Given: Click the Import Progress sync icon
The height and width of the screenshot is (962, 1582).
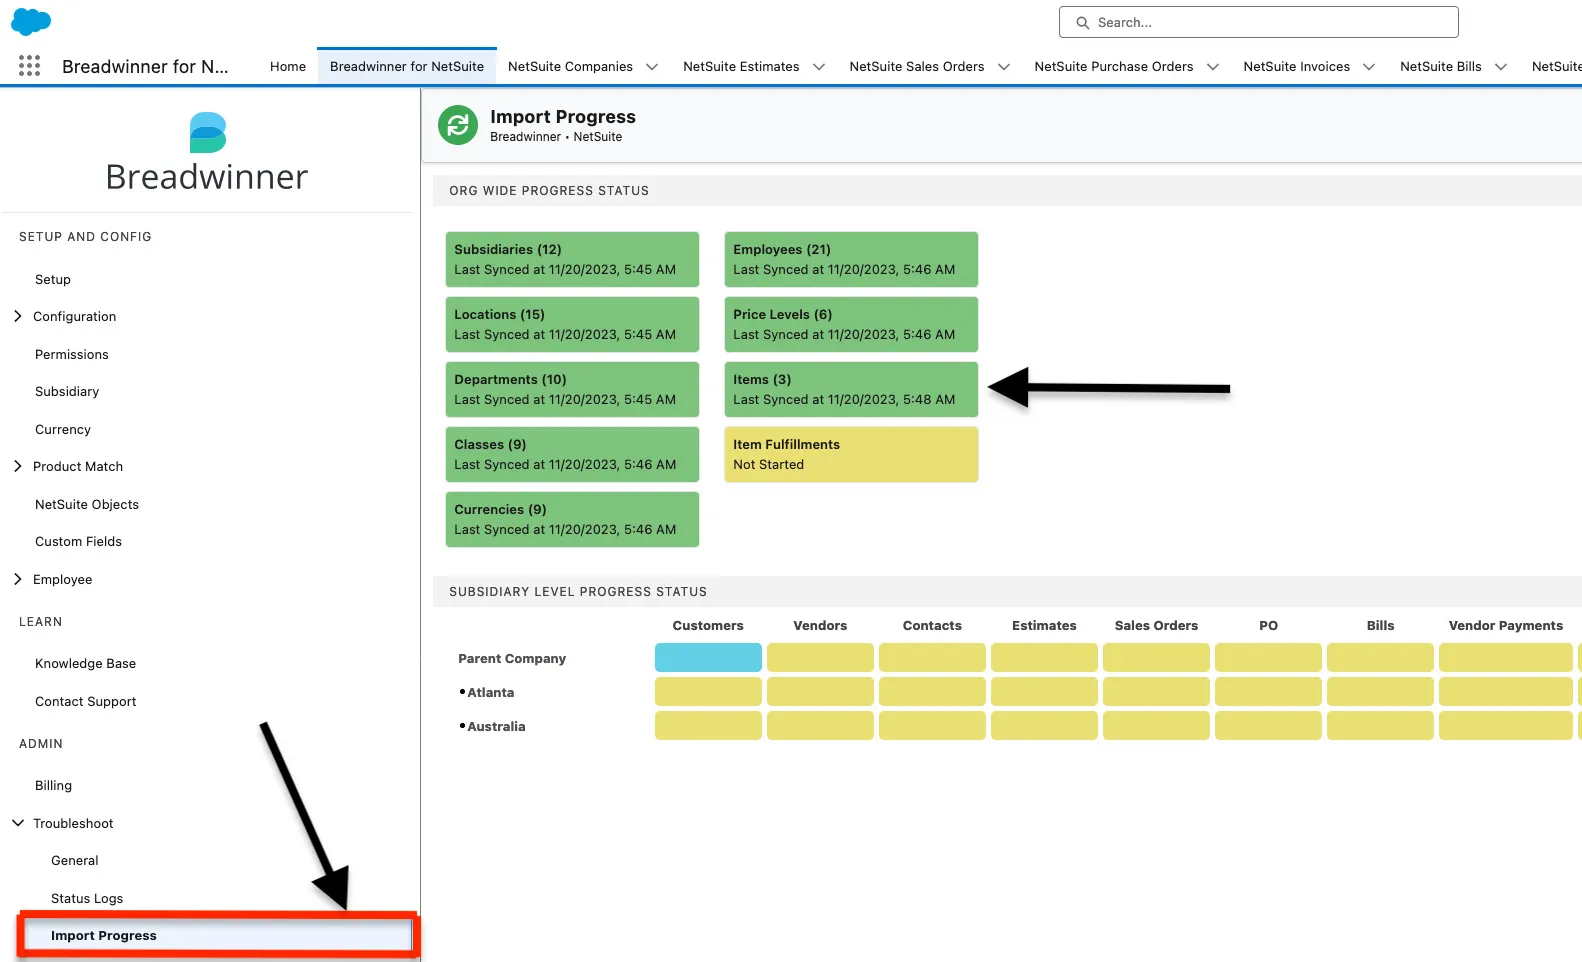Looking at the screenshot, I should click(x=458, y=125).
